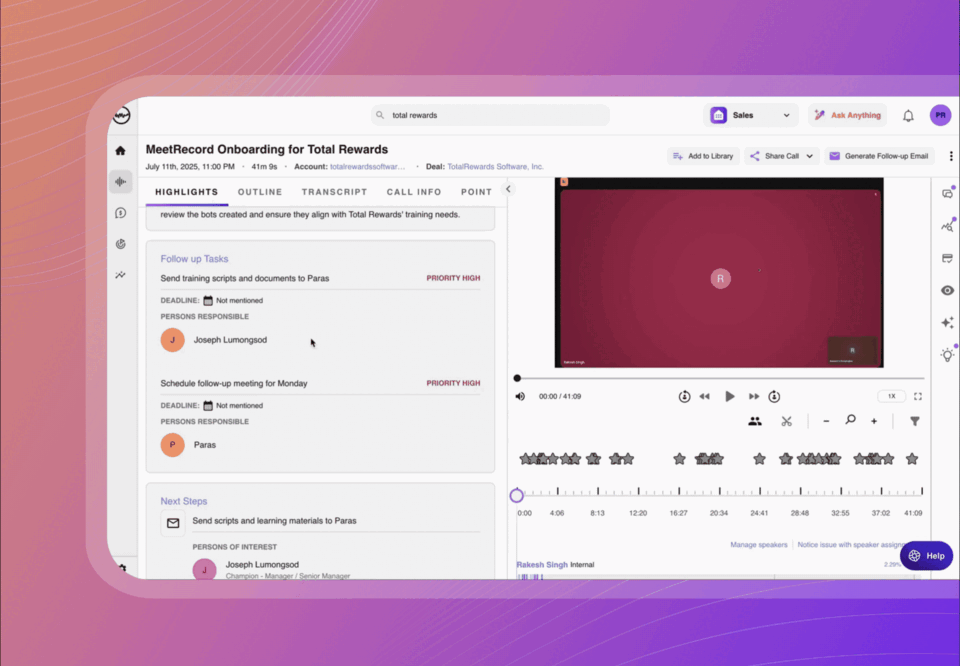
Task: Open the totalrewardssoftwar account link
Action: (367, 166)
